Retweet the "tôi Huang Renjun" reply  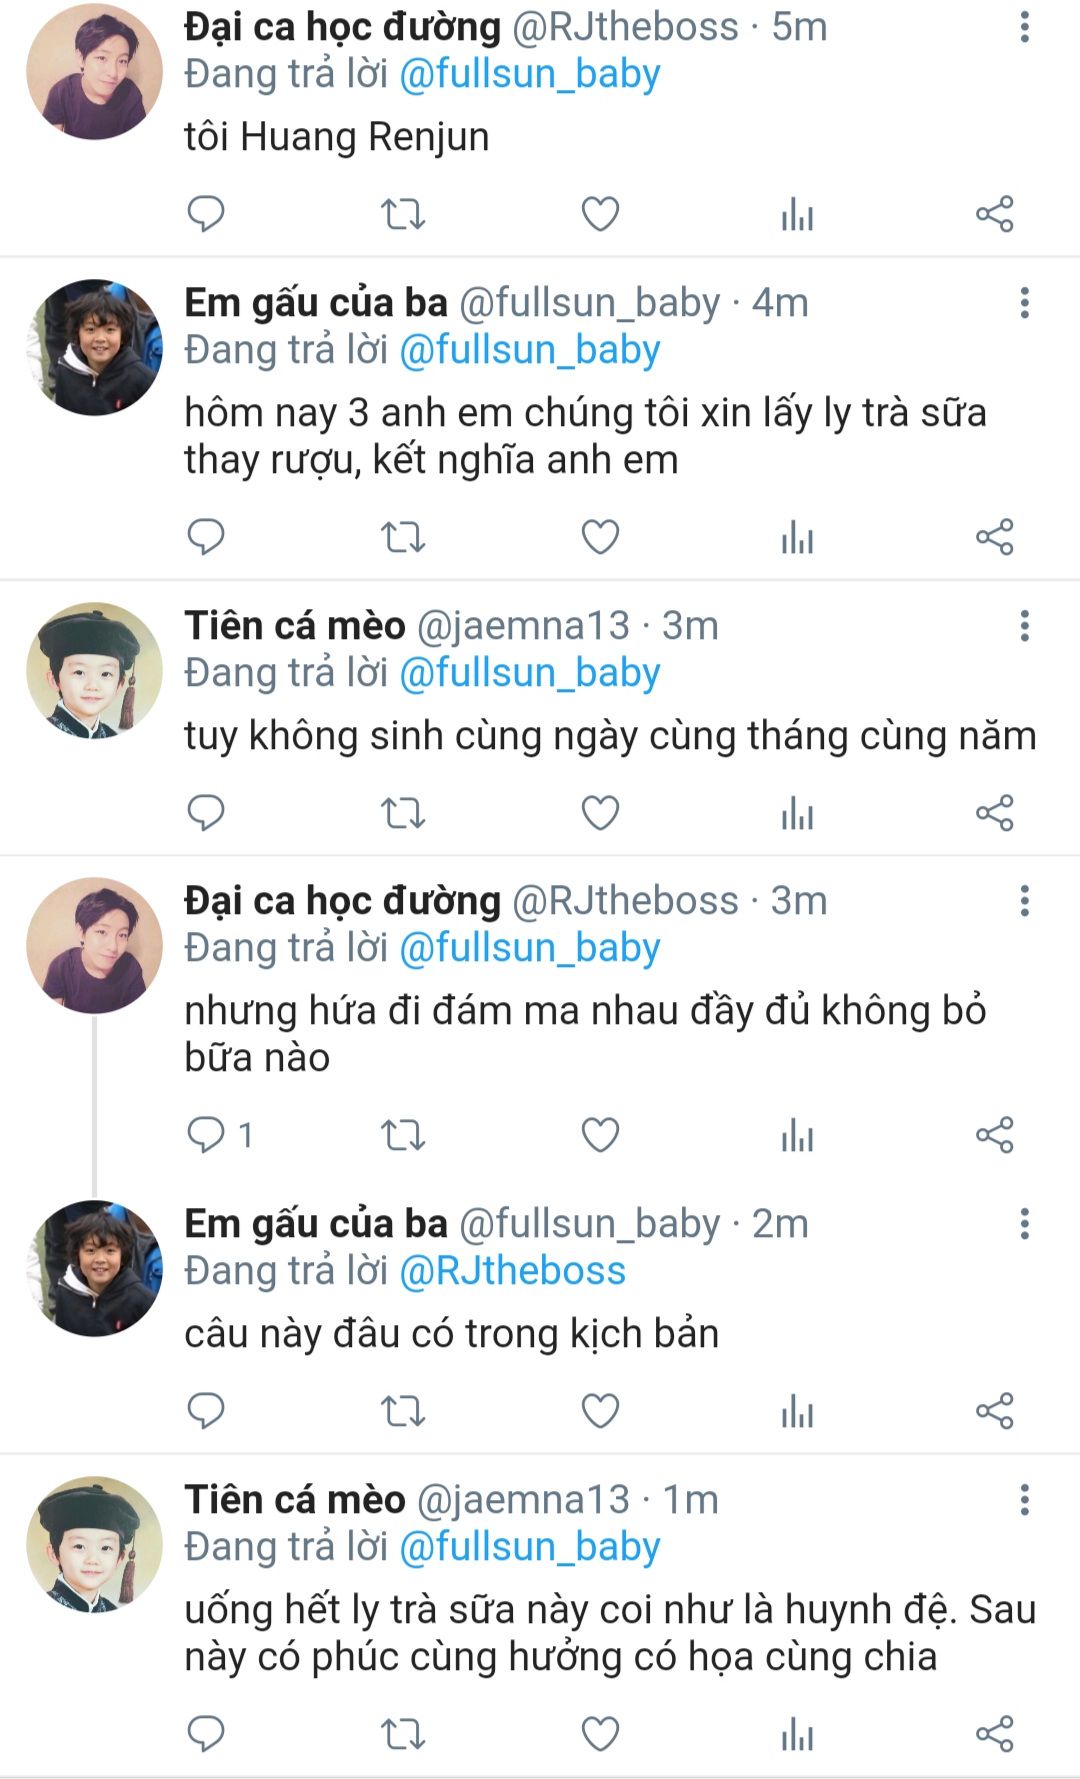tap(403, 214)
